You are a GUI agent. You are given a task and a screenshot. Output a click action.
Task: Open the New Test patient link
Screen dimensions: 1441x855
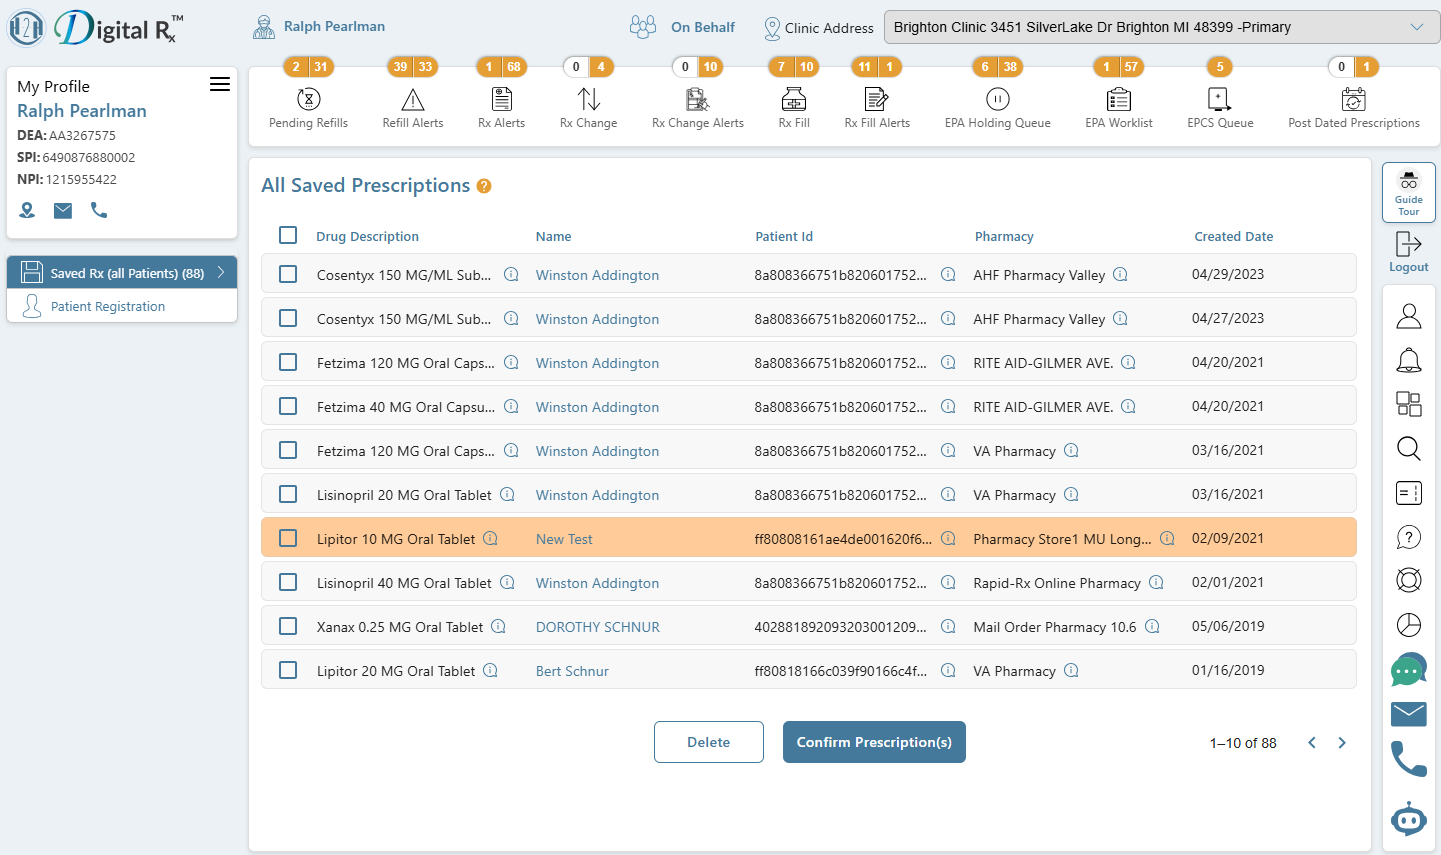564,539
